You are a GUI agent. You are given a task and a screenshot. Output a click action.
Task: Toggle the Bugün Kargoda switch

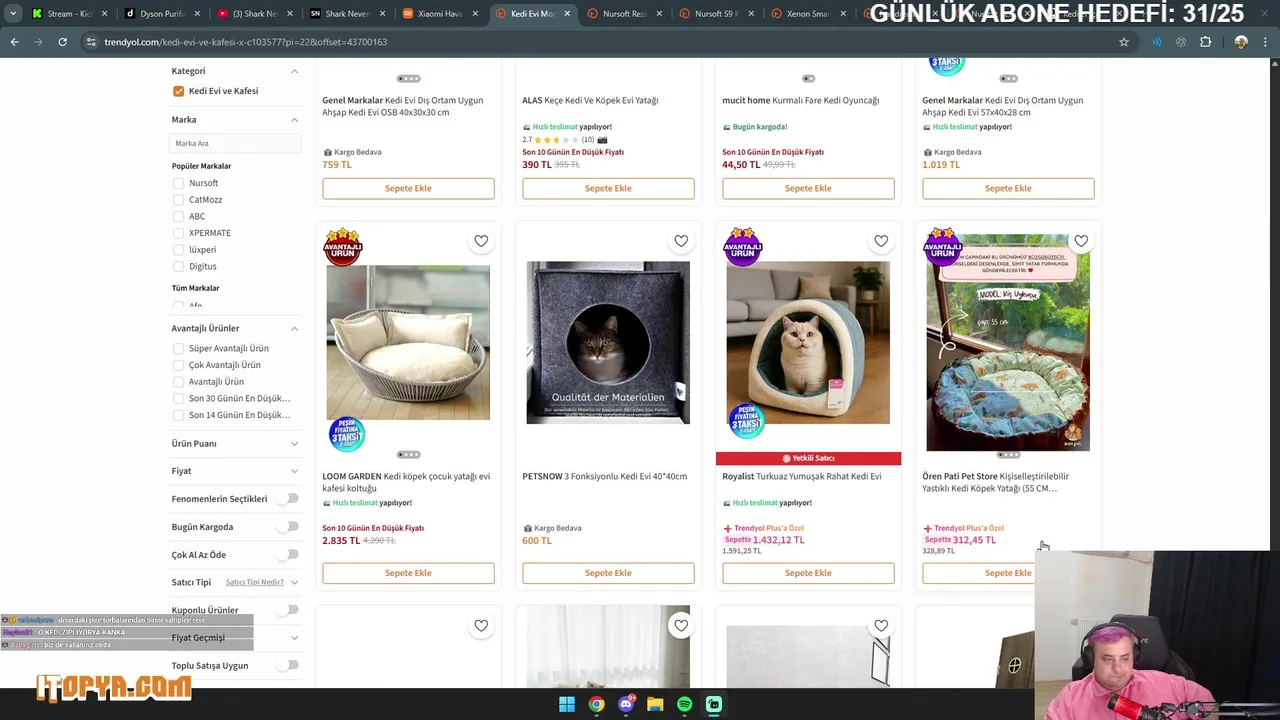[288, 526]
